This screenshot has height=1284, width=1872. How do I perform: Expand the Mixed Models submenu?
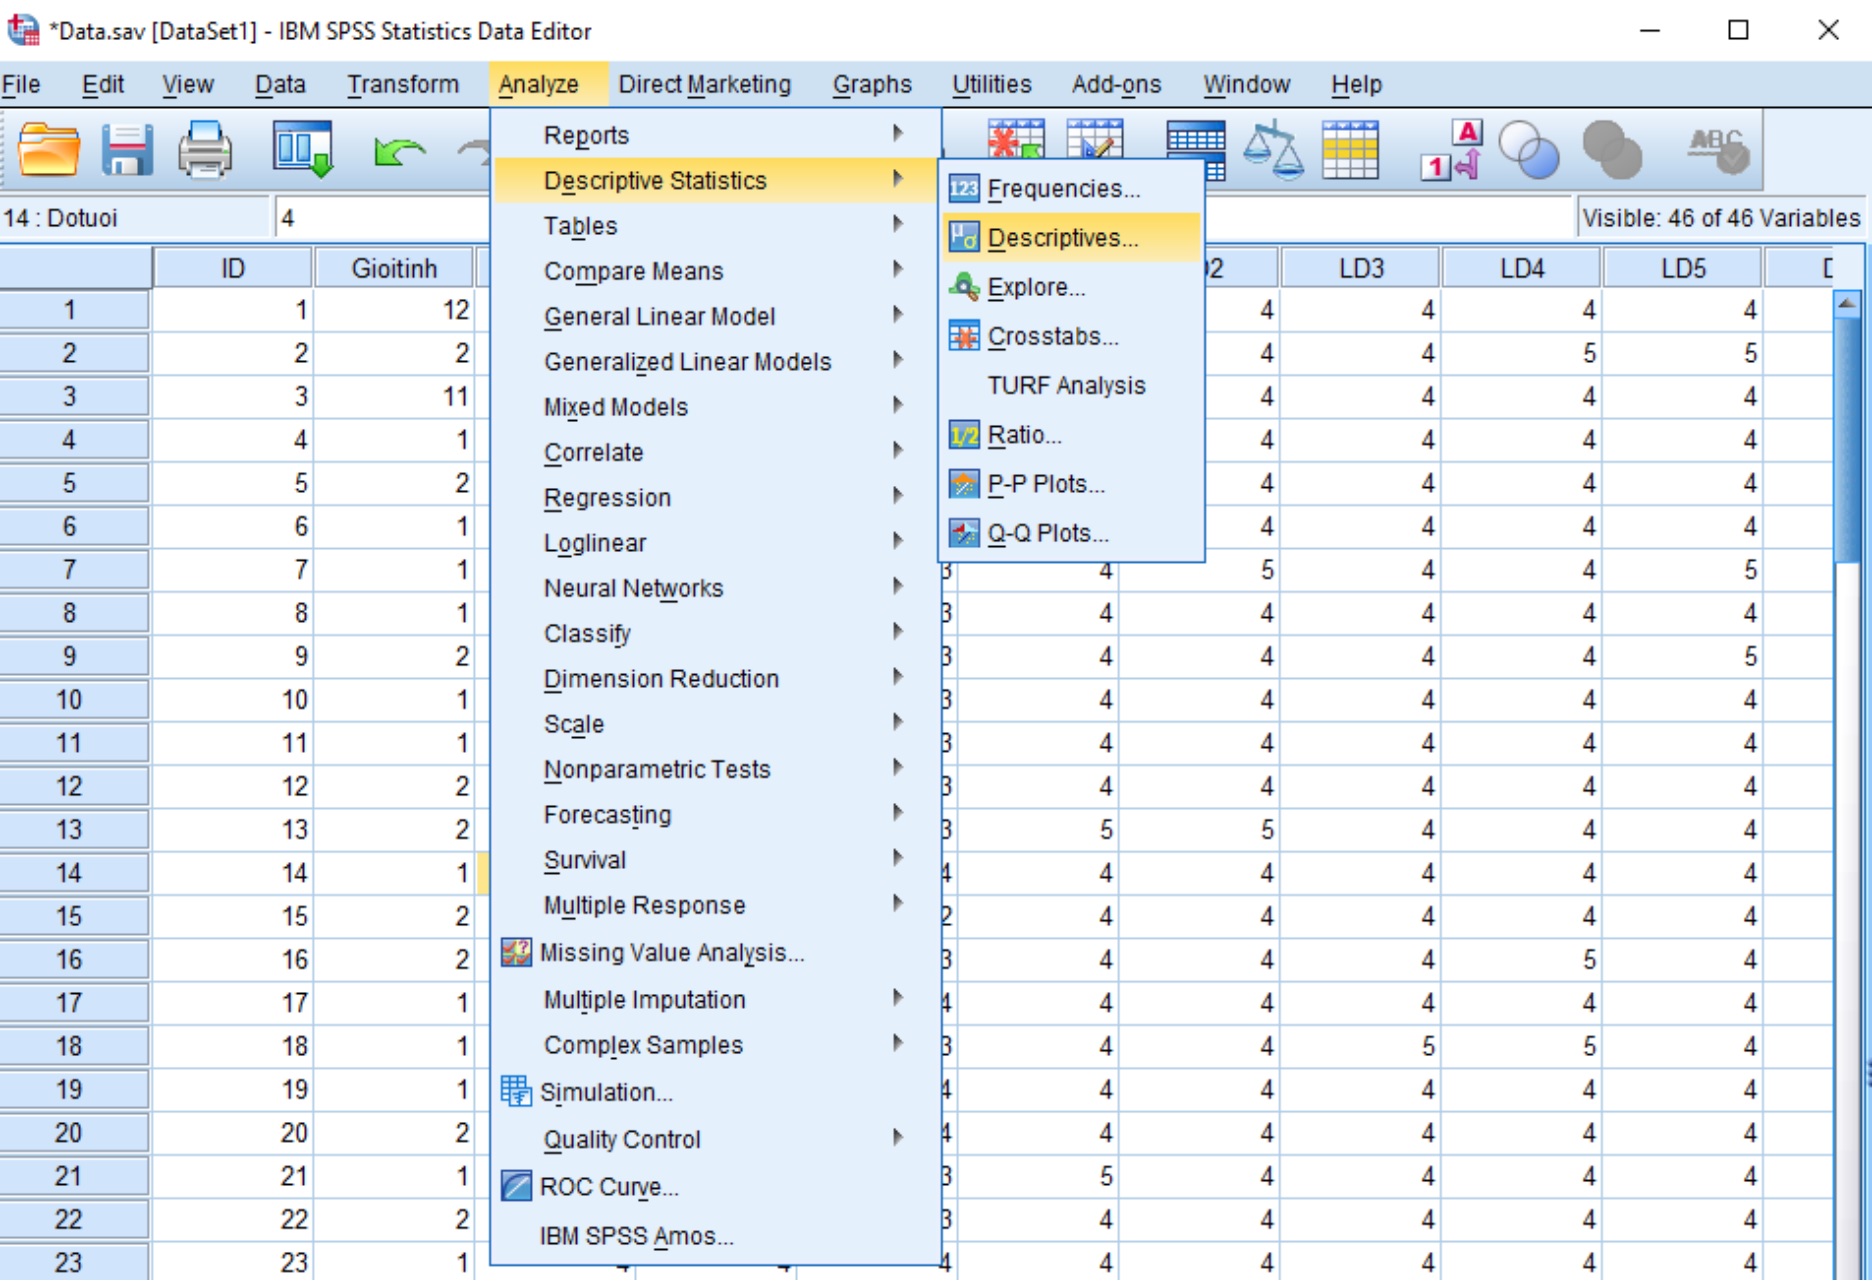coord(716,407)
